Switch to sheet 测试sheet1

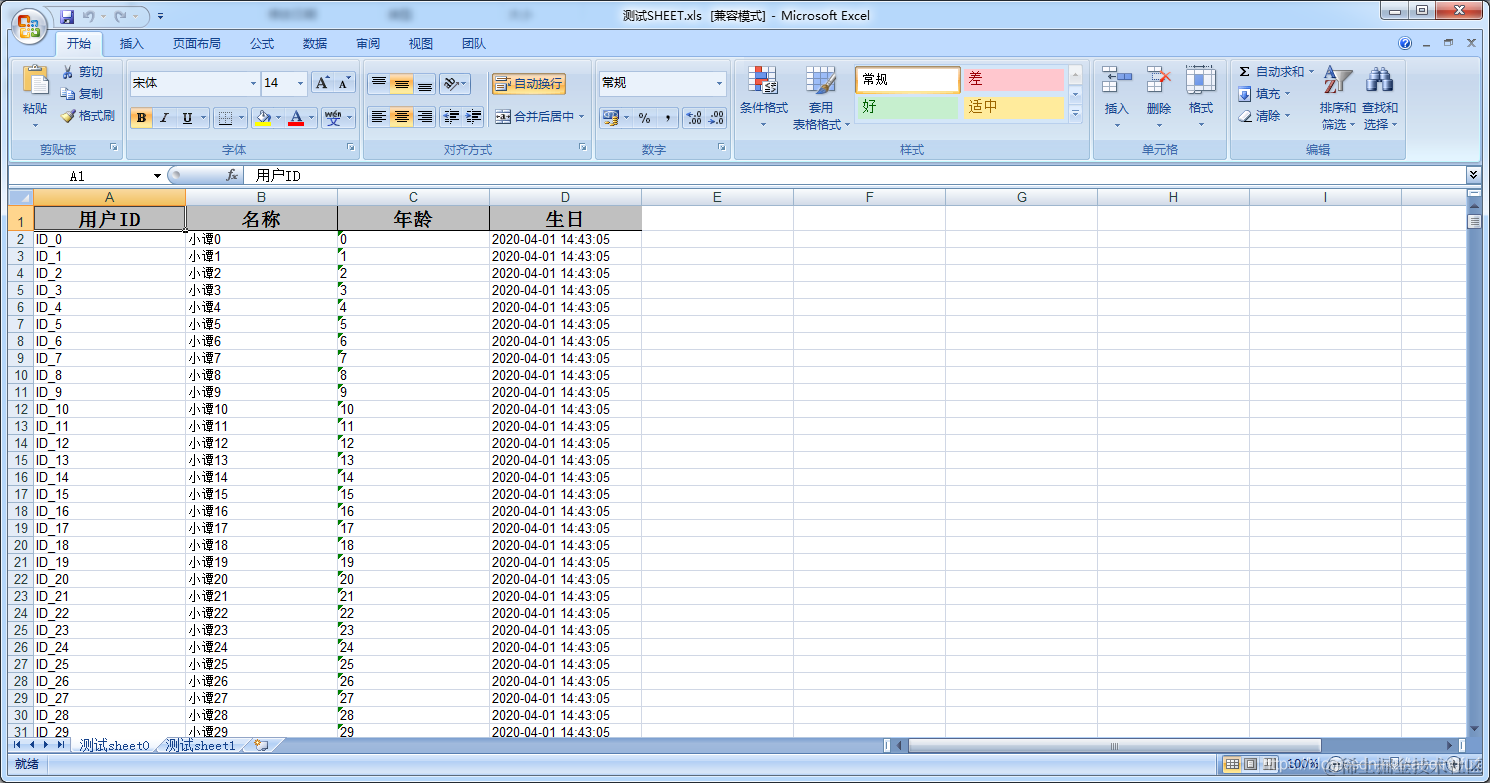click(x=201, y=746)
